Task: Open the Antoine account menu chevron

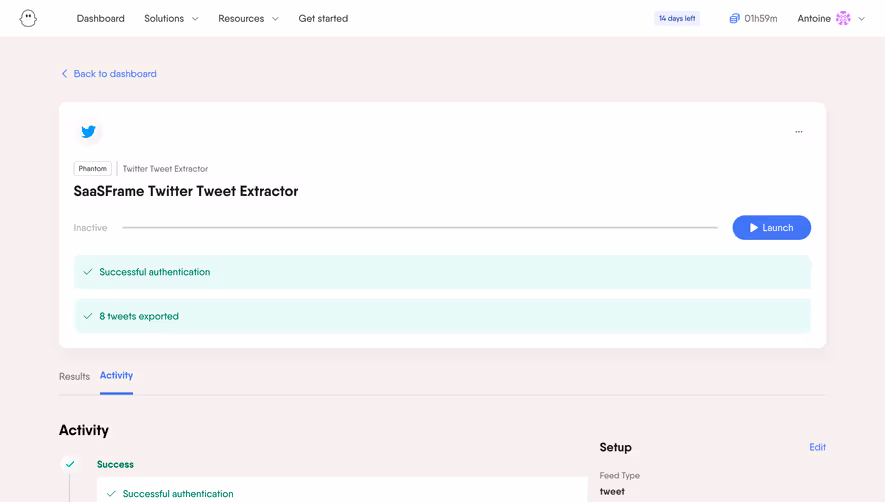Action: (861, 19)
